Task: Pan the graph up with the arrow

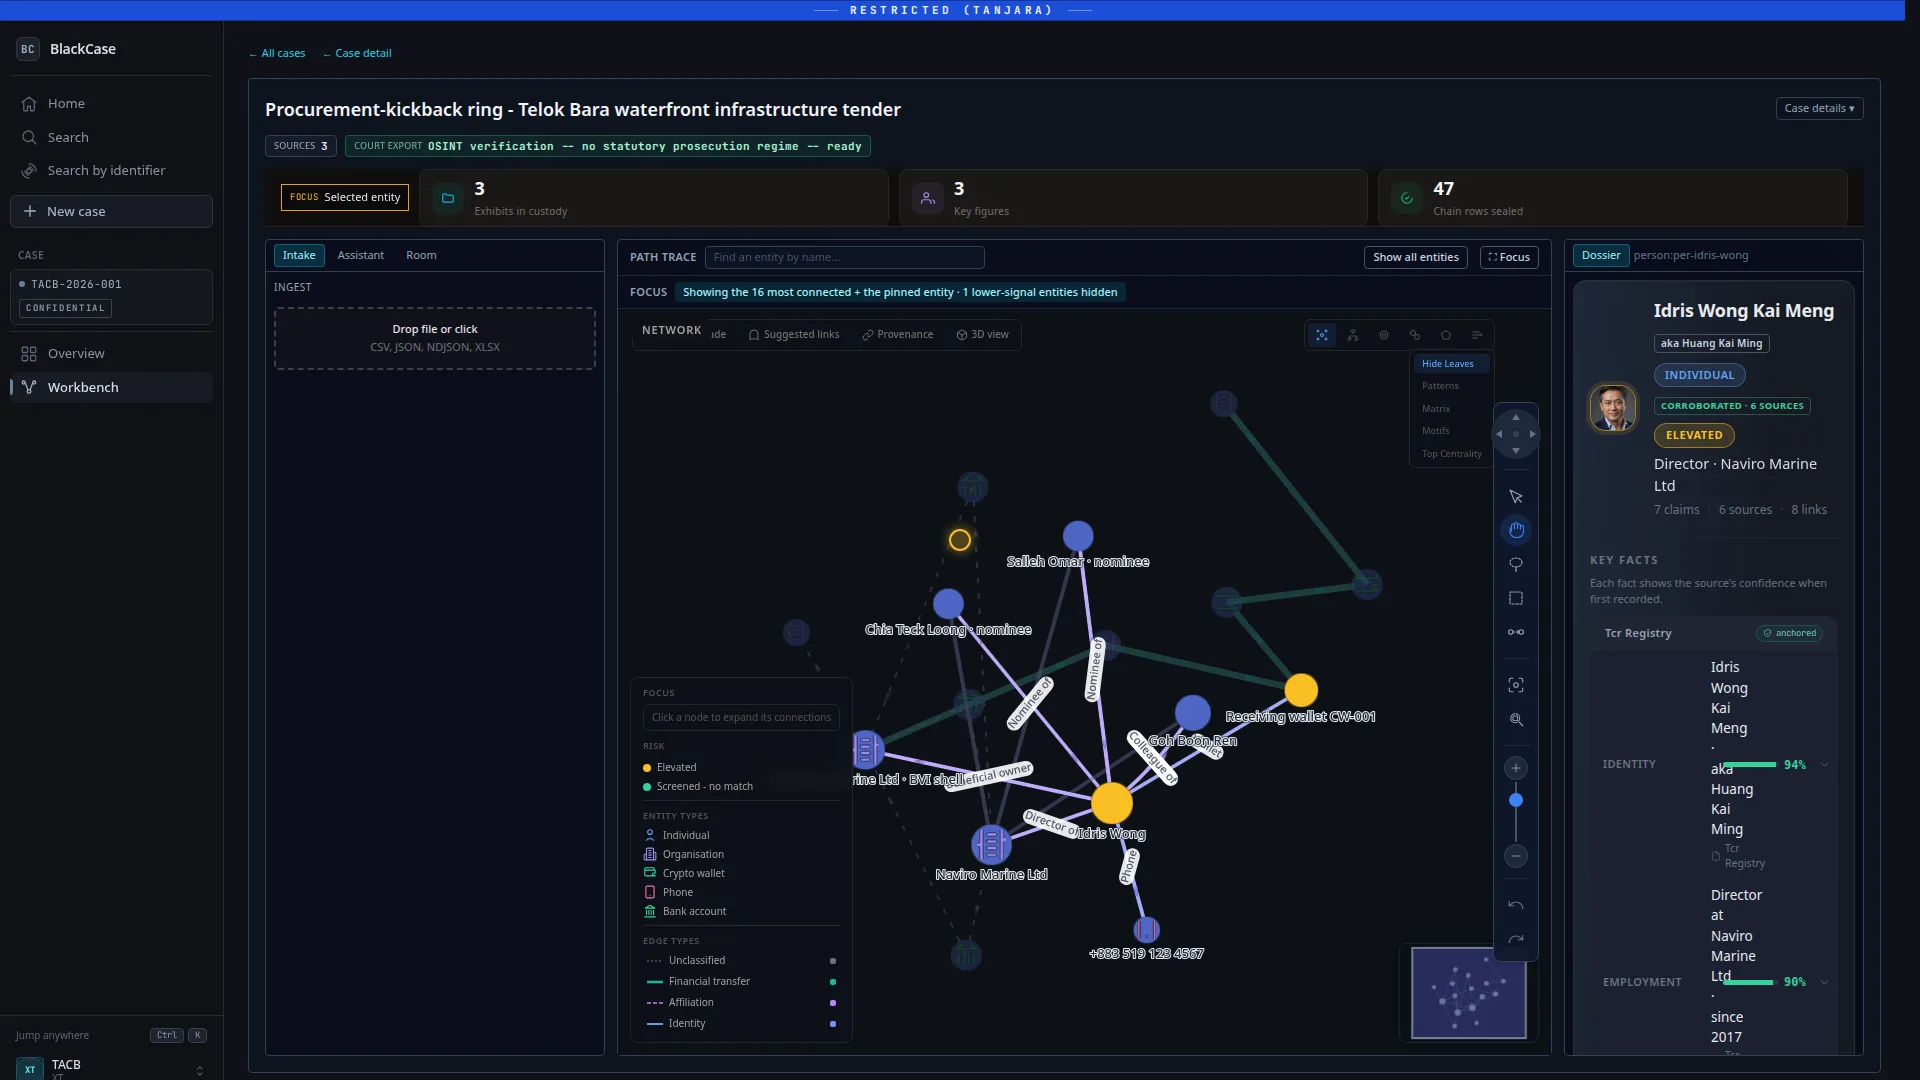Action: [1516, 418]
